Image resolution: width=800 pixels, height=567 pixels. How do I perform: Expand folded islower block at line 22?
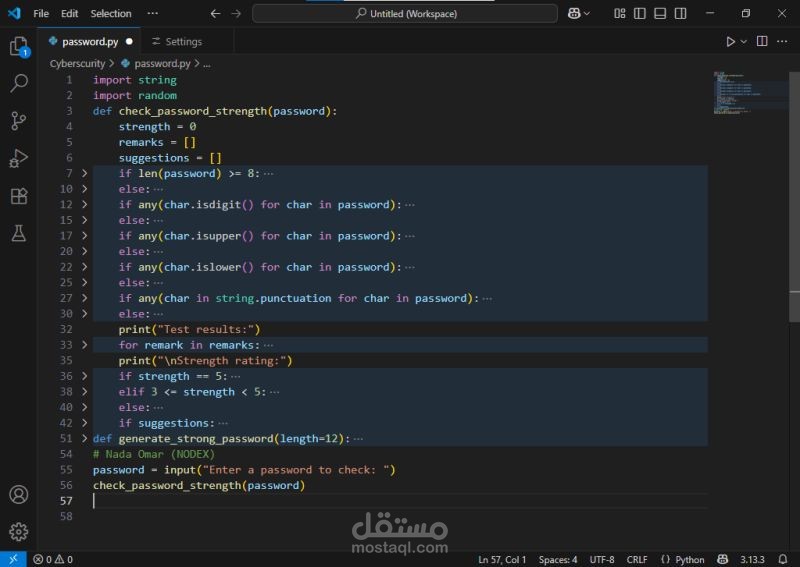tap(85, 267)
